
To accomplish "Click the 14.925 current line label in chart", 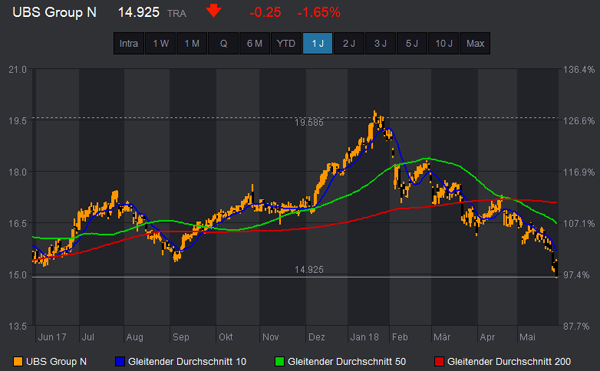I will [309, 270].
